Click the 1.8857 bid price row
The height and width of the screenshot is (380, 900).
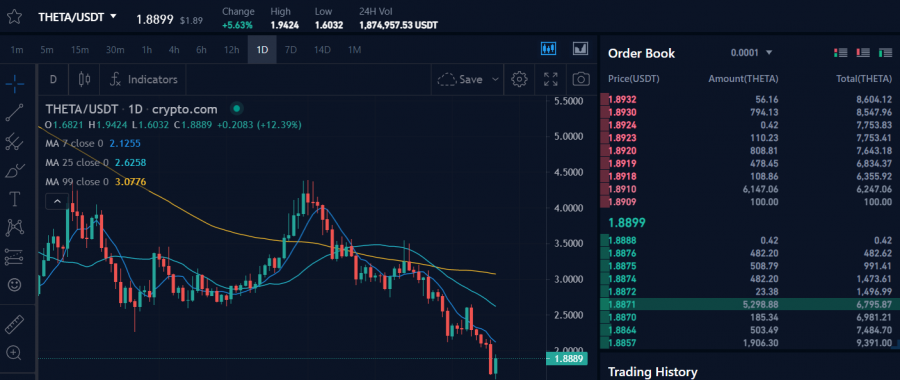[x=750, y=343]
